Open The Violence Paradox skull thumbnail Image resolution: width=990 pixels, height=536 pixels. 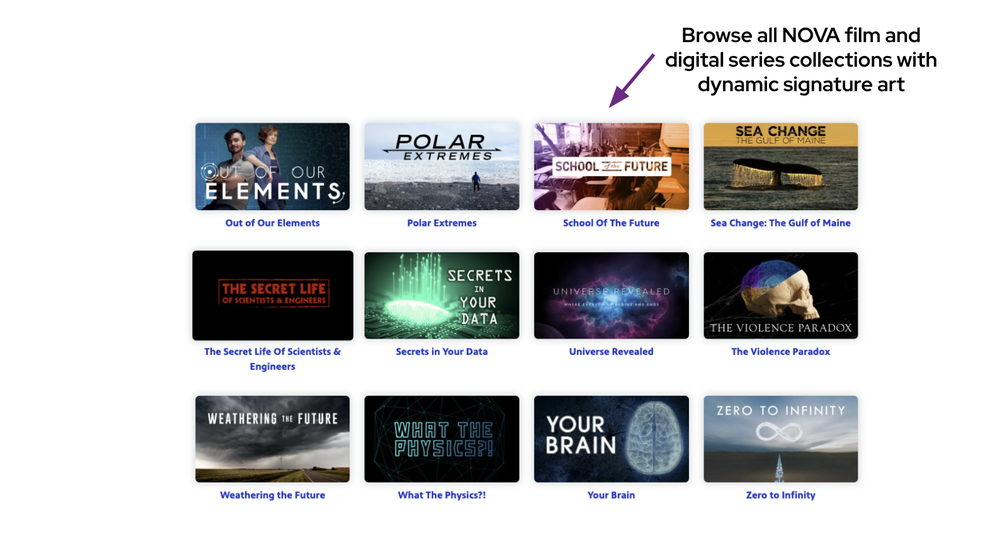point(780,295)
